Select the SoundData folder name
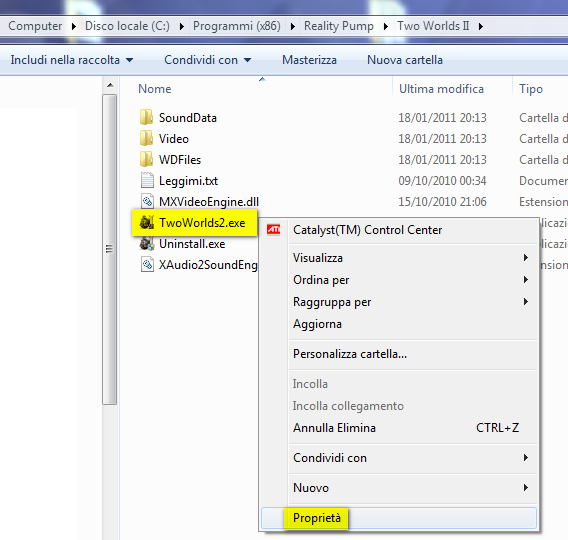This screenshot has width=568, height=540. pos(188,118)
